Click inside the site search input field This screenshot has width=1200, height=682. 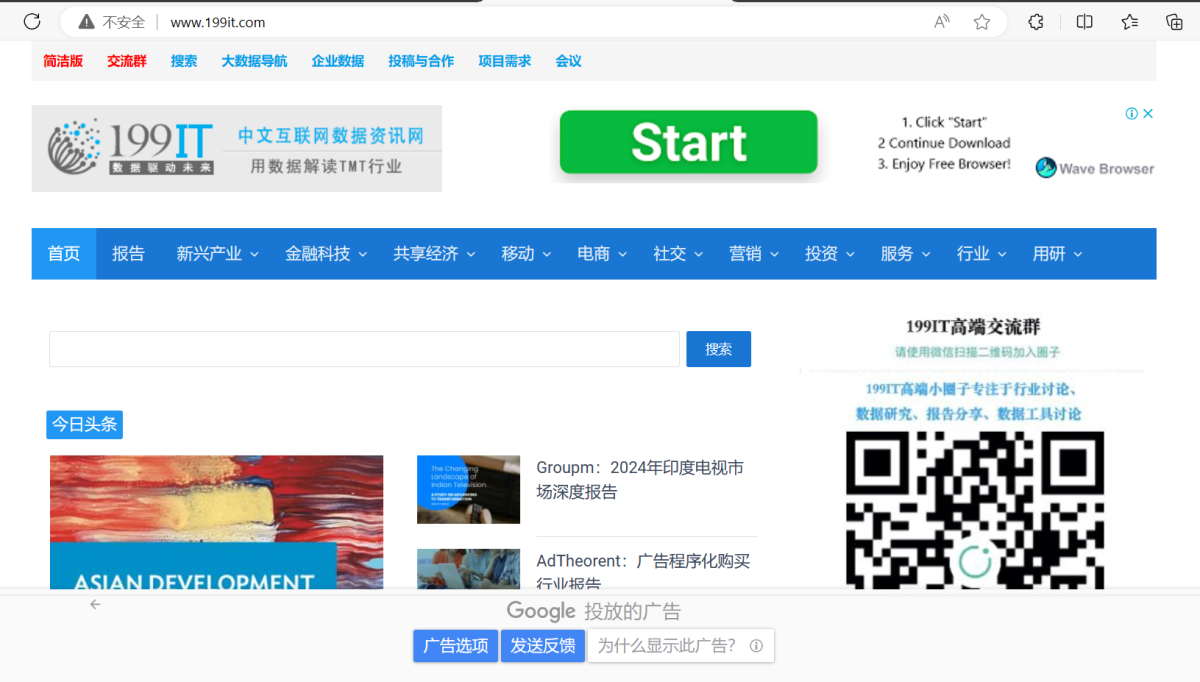tap(364, 349)
